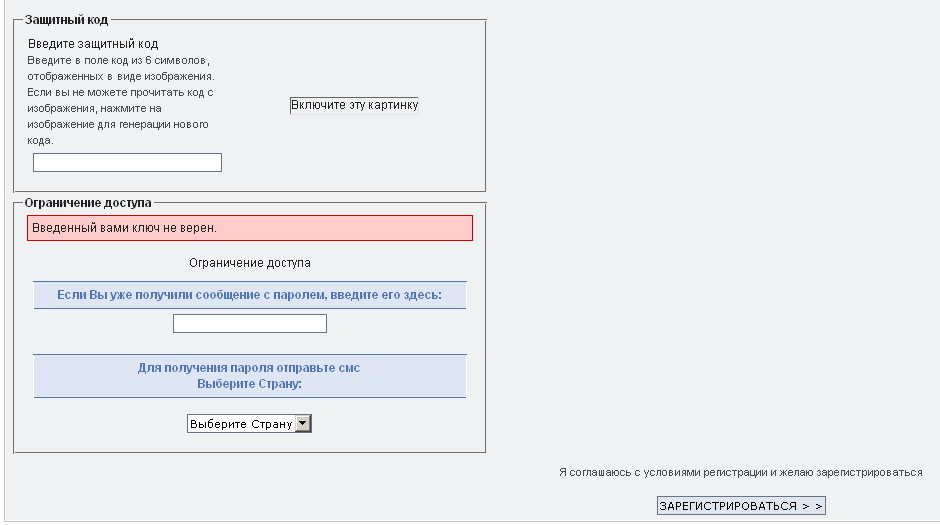Click the arrow button of the country dropdown
Screen dimensions: 940x525
304,424
